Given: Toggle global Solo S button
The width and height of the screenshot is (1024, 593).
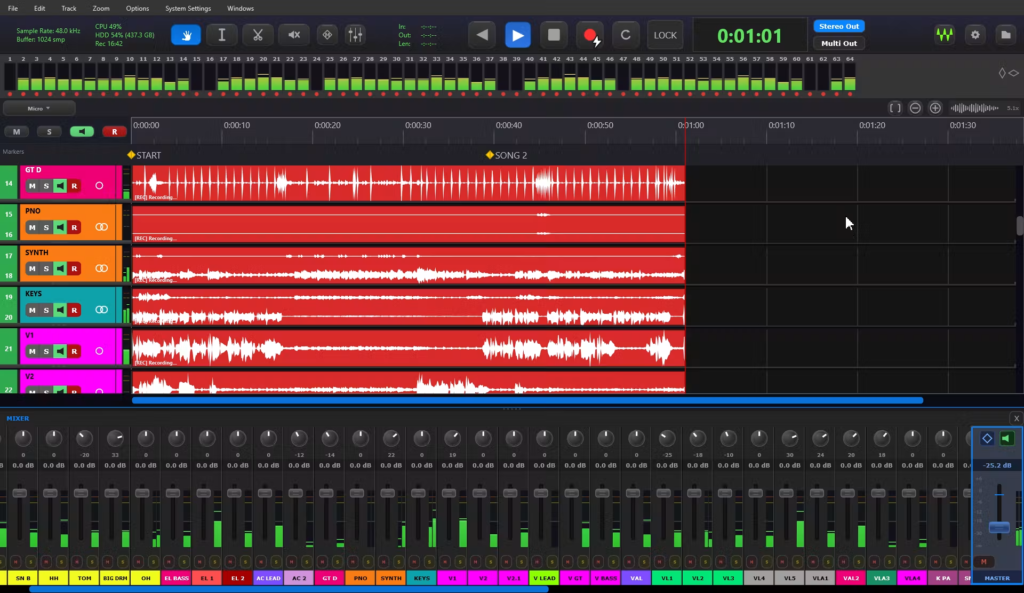Looking at the screenshot, I should coord(49,132).
